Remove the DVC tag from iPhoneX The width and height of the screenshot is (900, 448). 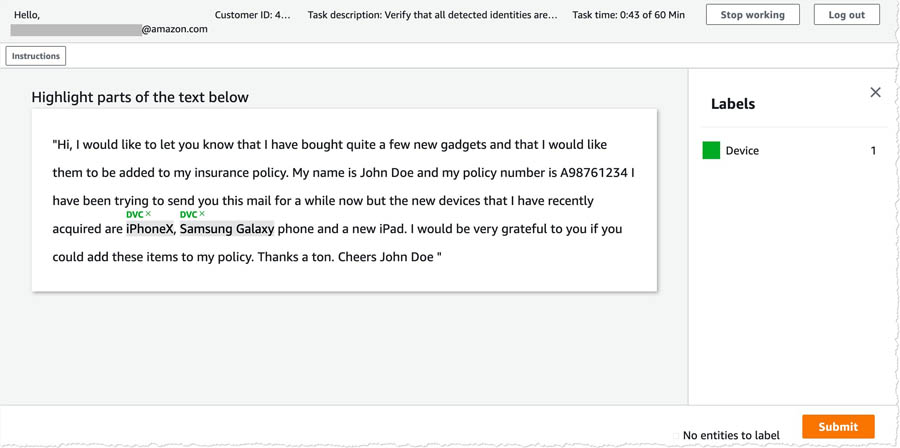pos(148,214)
